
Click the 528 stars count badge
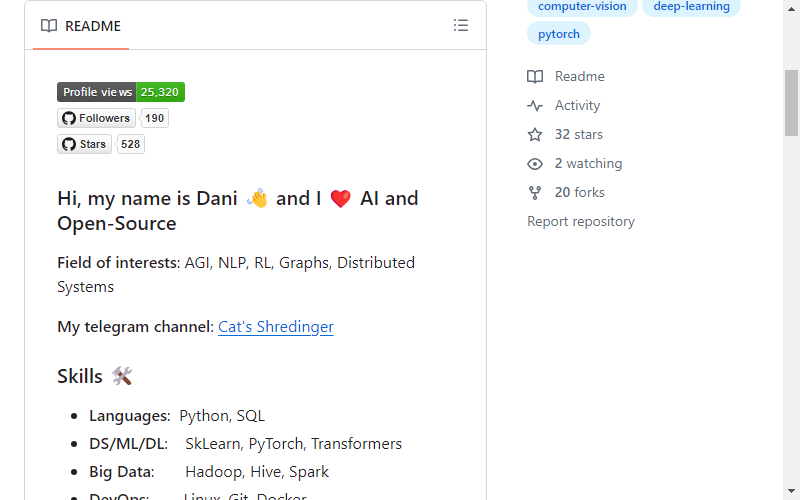coord(130,144)
